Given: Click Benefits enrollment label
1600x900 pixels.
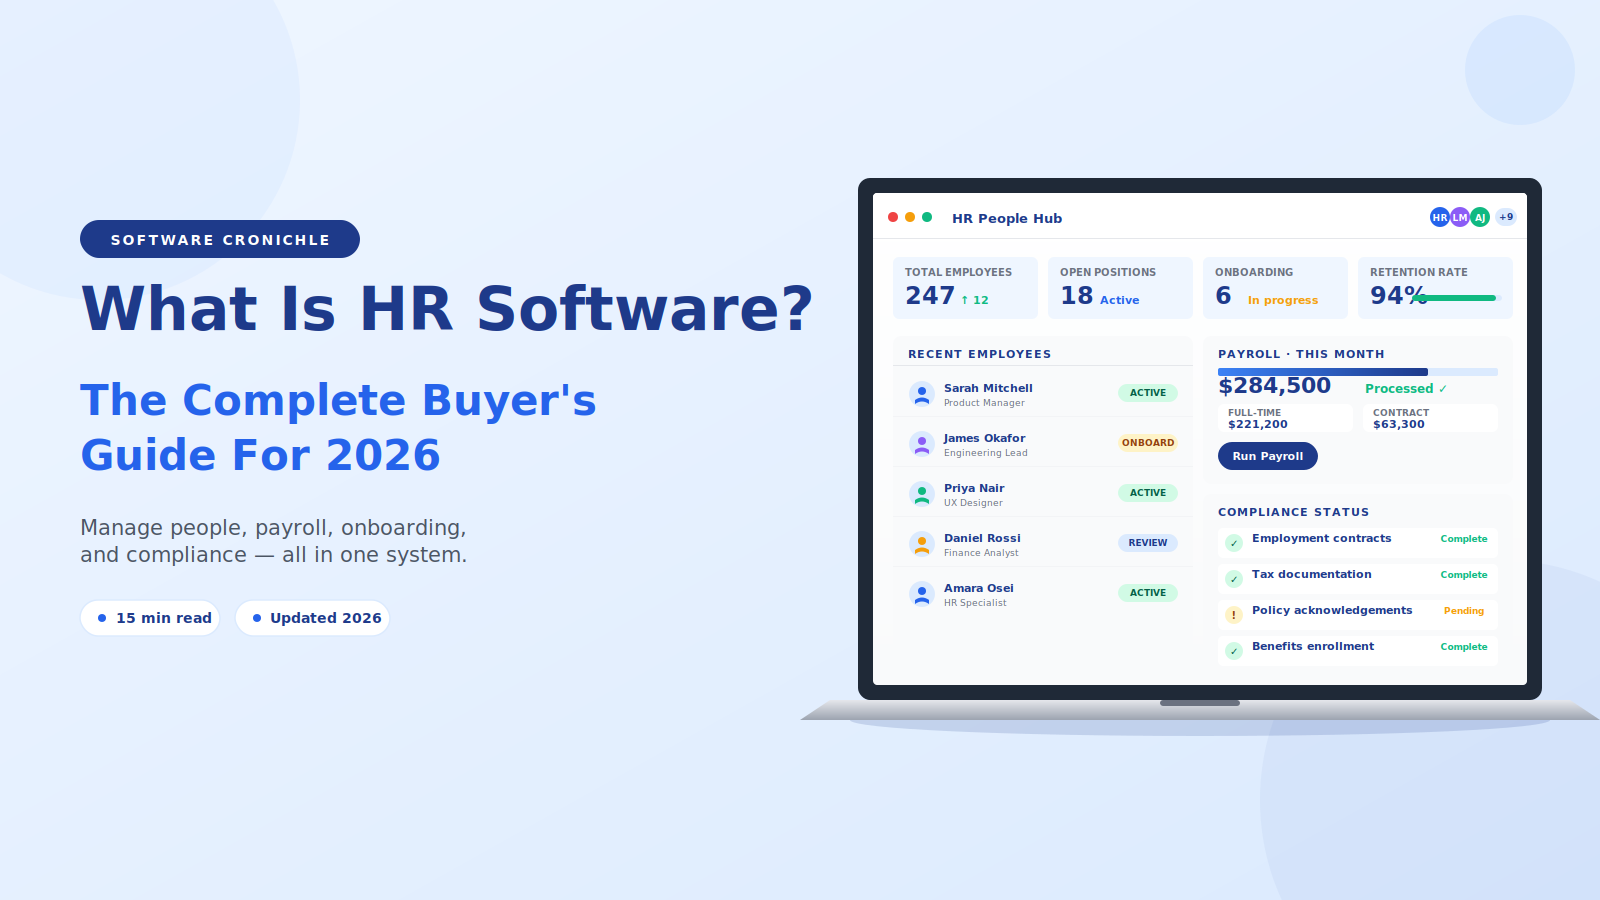Looking at the screenshot, I should [1313, 646].
